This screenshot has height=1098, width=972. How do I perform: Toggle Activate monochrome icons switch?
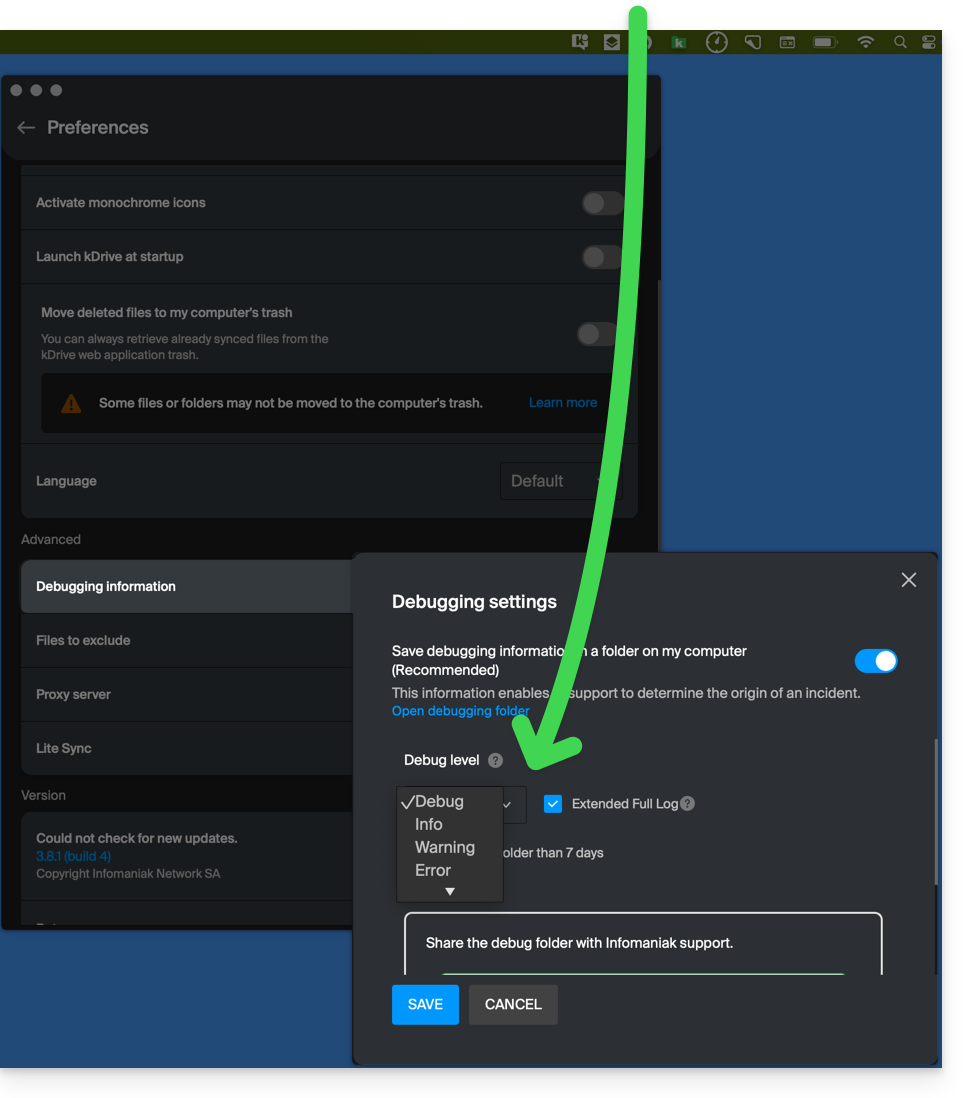click(602, 204)
